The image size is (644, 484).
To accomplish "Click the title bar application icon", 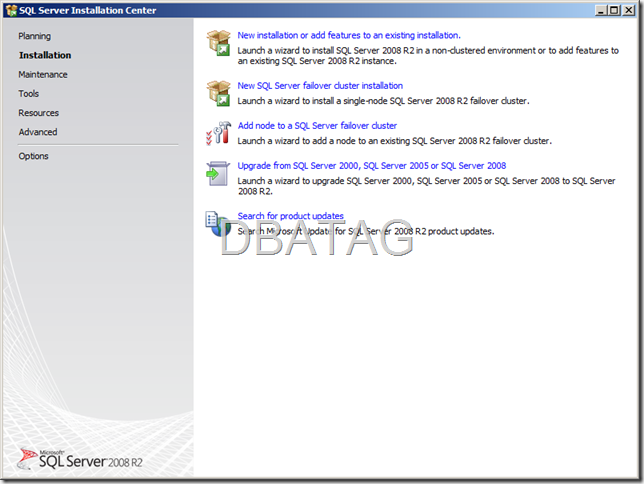I will (x=11, y=10).
